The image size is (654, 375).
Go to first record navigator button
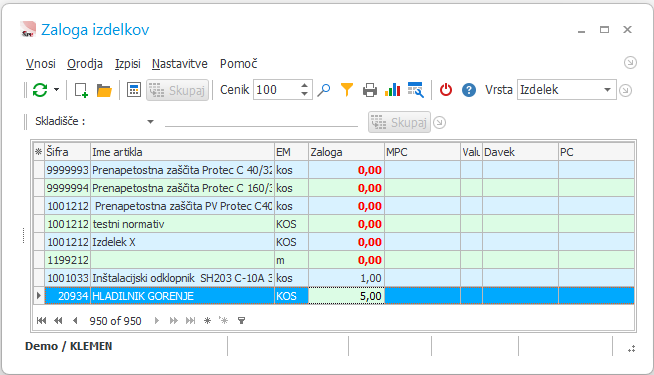(x=41, y=320)
